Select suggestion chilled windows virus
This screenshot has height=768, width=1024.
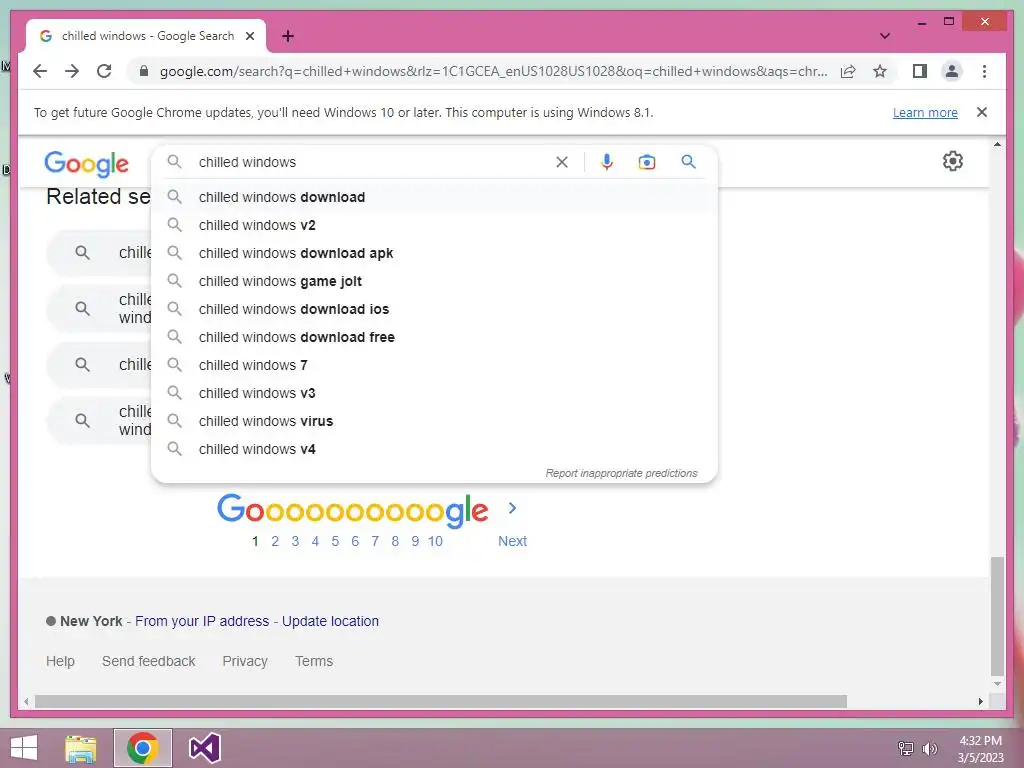coord(434,422)
